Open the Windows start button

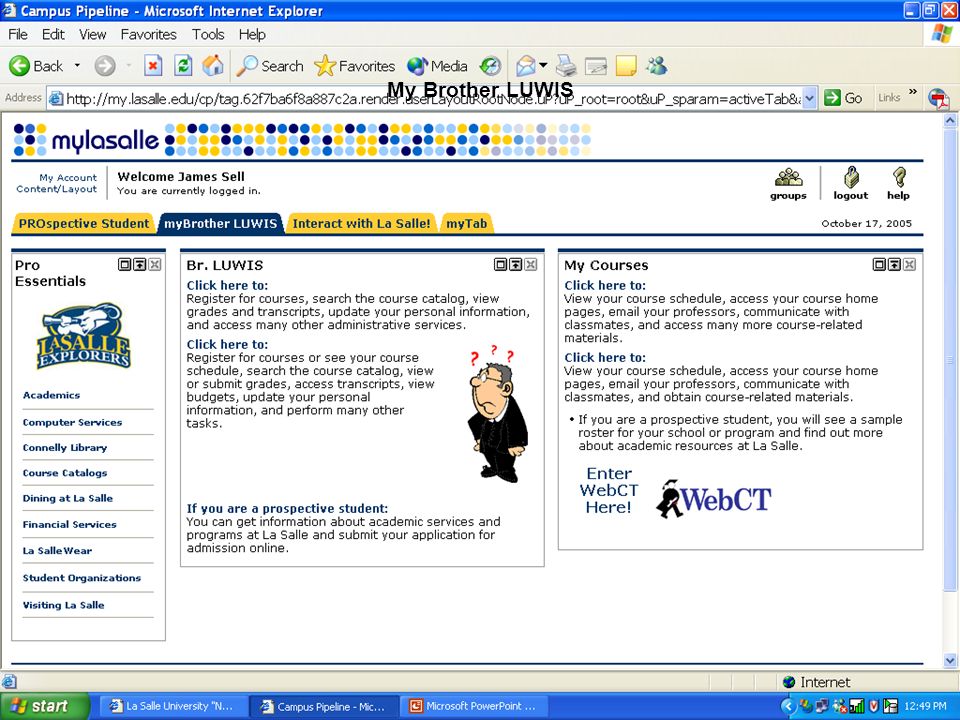(45, 706)
